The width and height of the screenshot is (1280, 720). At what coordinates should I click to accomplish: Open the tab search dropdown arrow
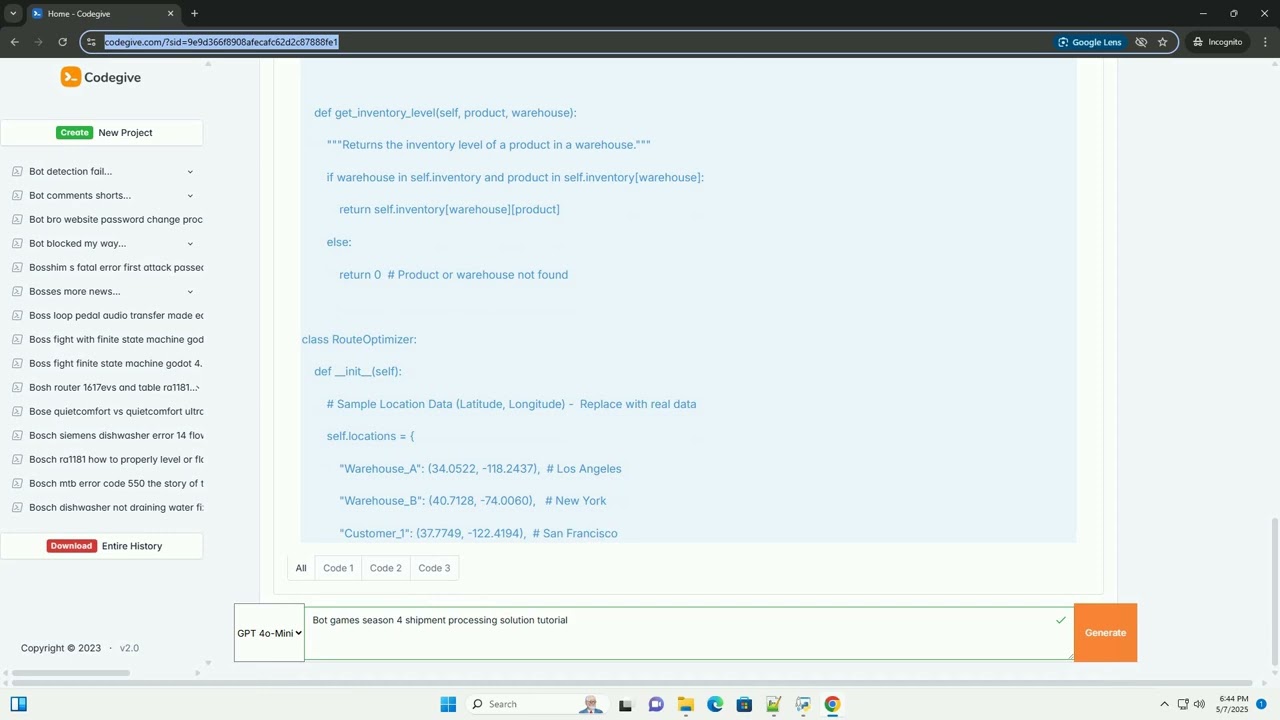(13, 13)
